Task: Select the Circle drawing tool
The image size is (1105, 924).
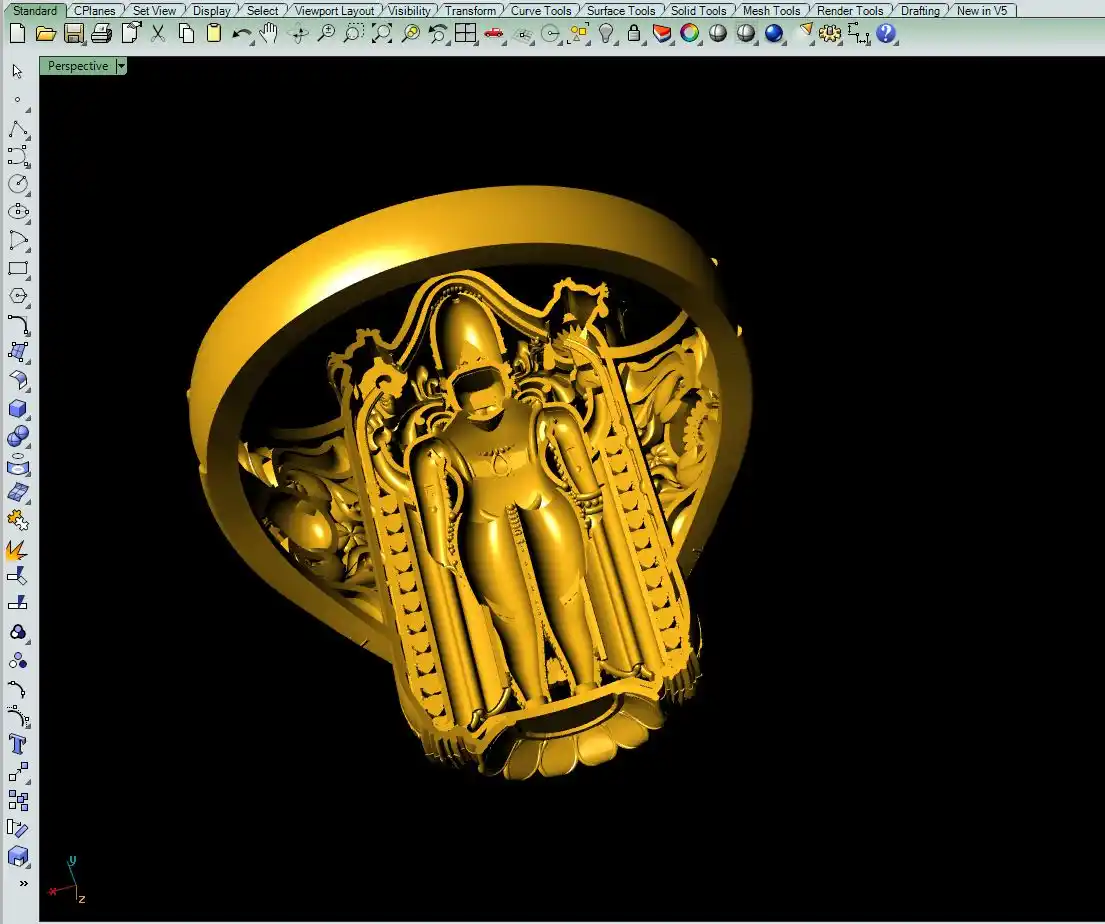Action: click(x=18, y=184)
